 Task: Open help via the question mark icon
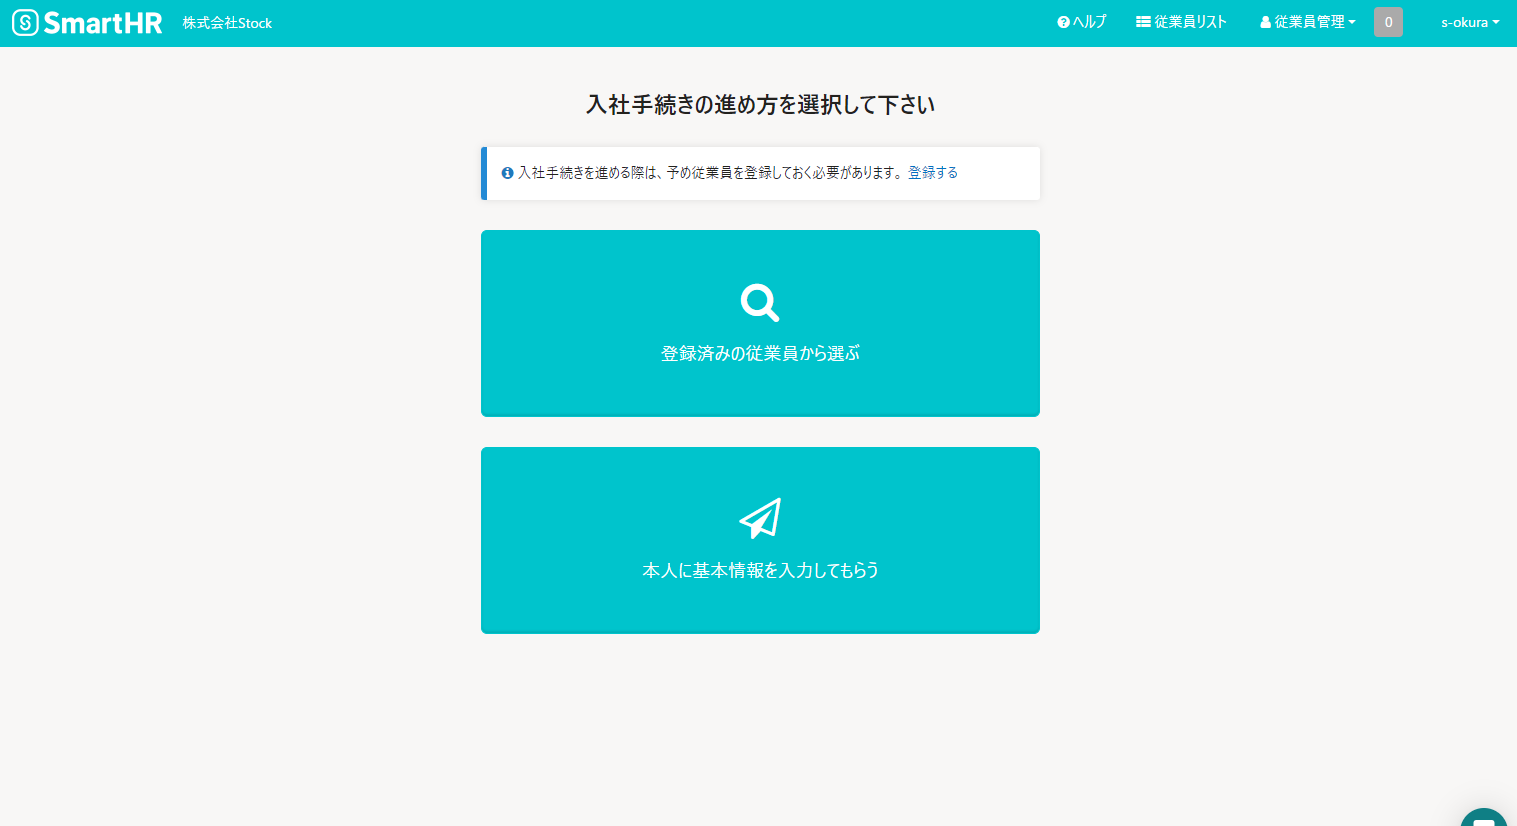[1060, 20]
